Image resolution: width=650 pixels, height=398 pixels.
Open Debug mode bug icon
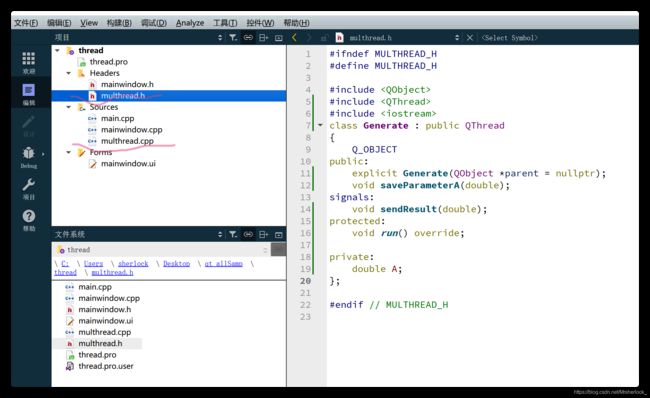(29, 153)
